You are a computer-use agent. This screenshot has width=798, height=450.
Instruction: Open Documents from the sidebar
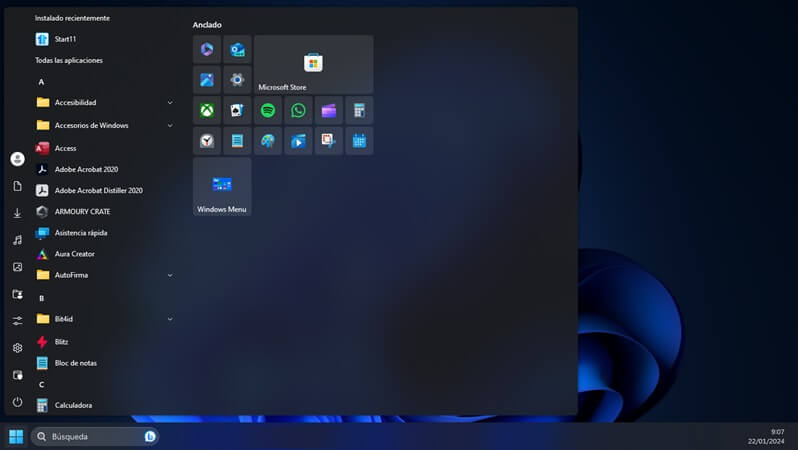point(17,186)
